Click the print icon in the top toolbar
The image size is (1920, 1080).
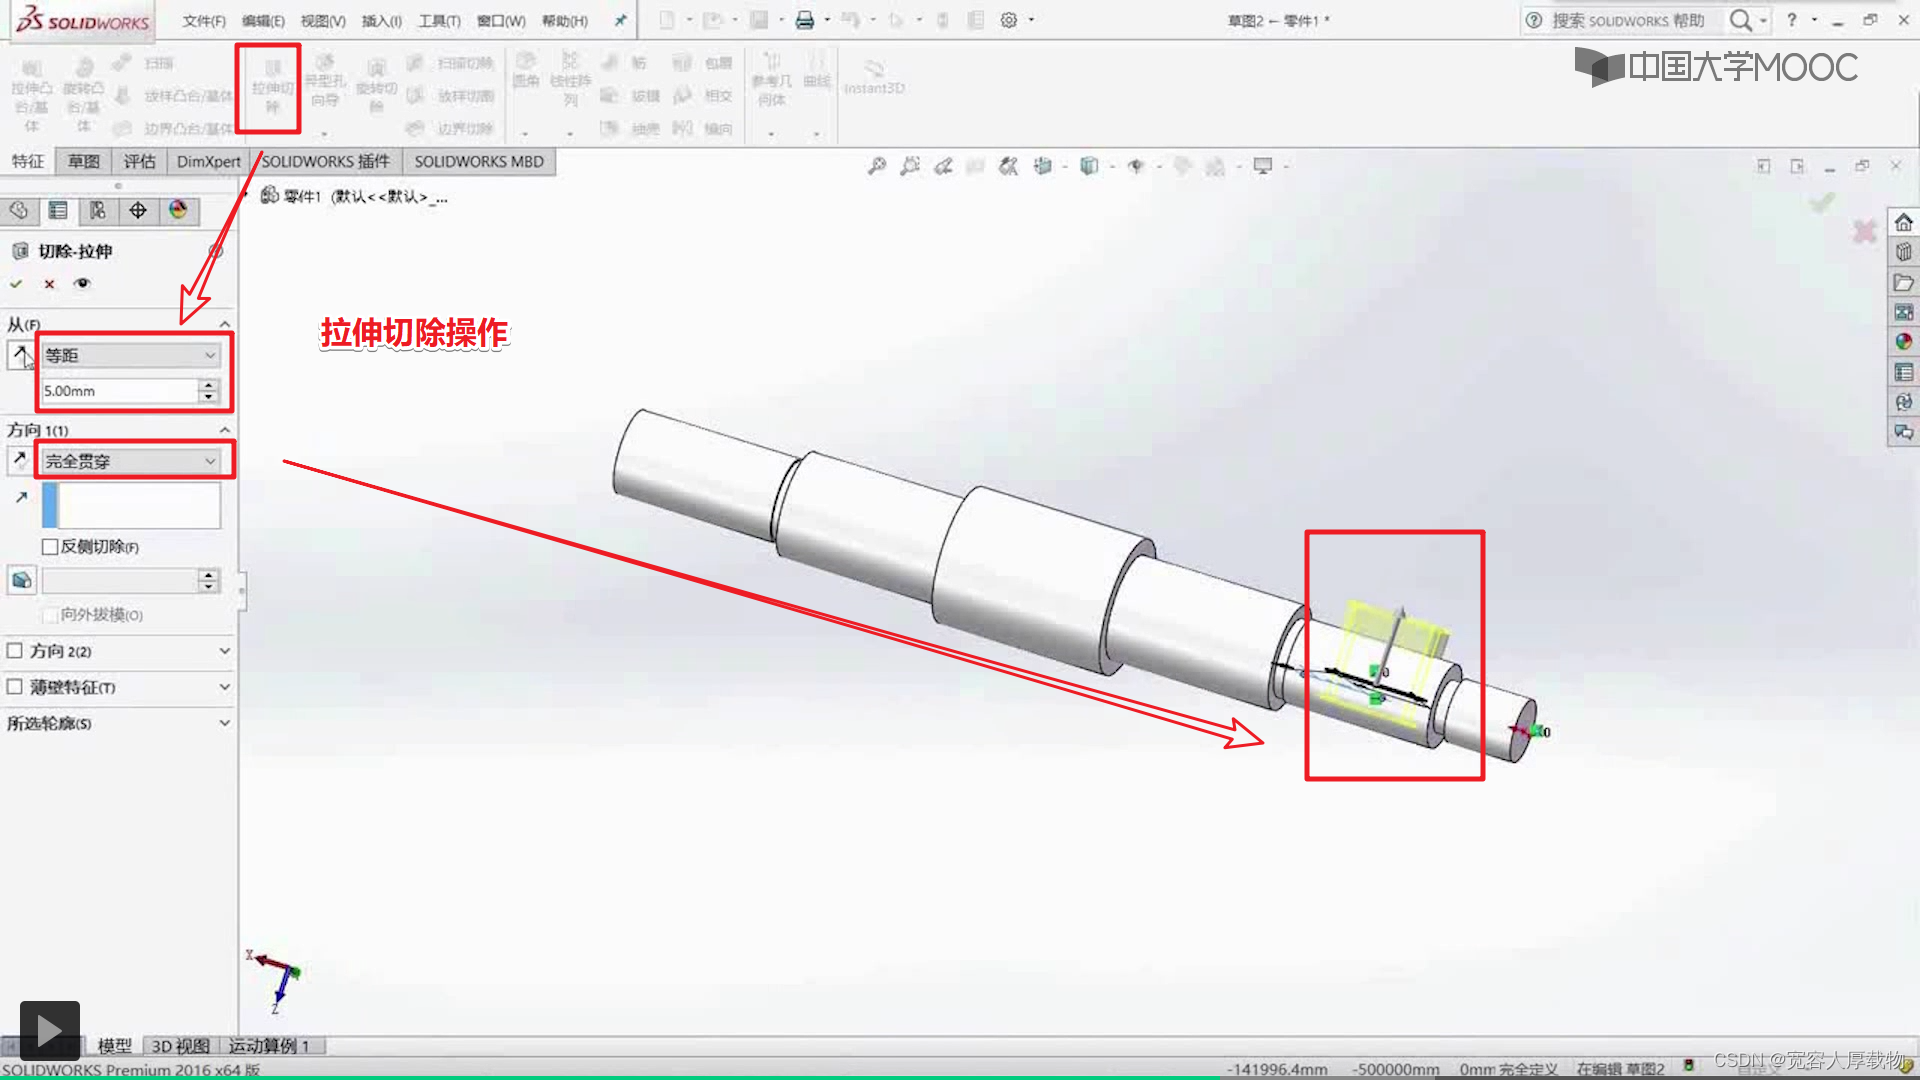tap(804, 20)
